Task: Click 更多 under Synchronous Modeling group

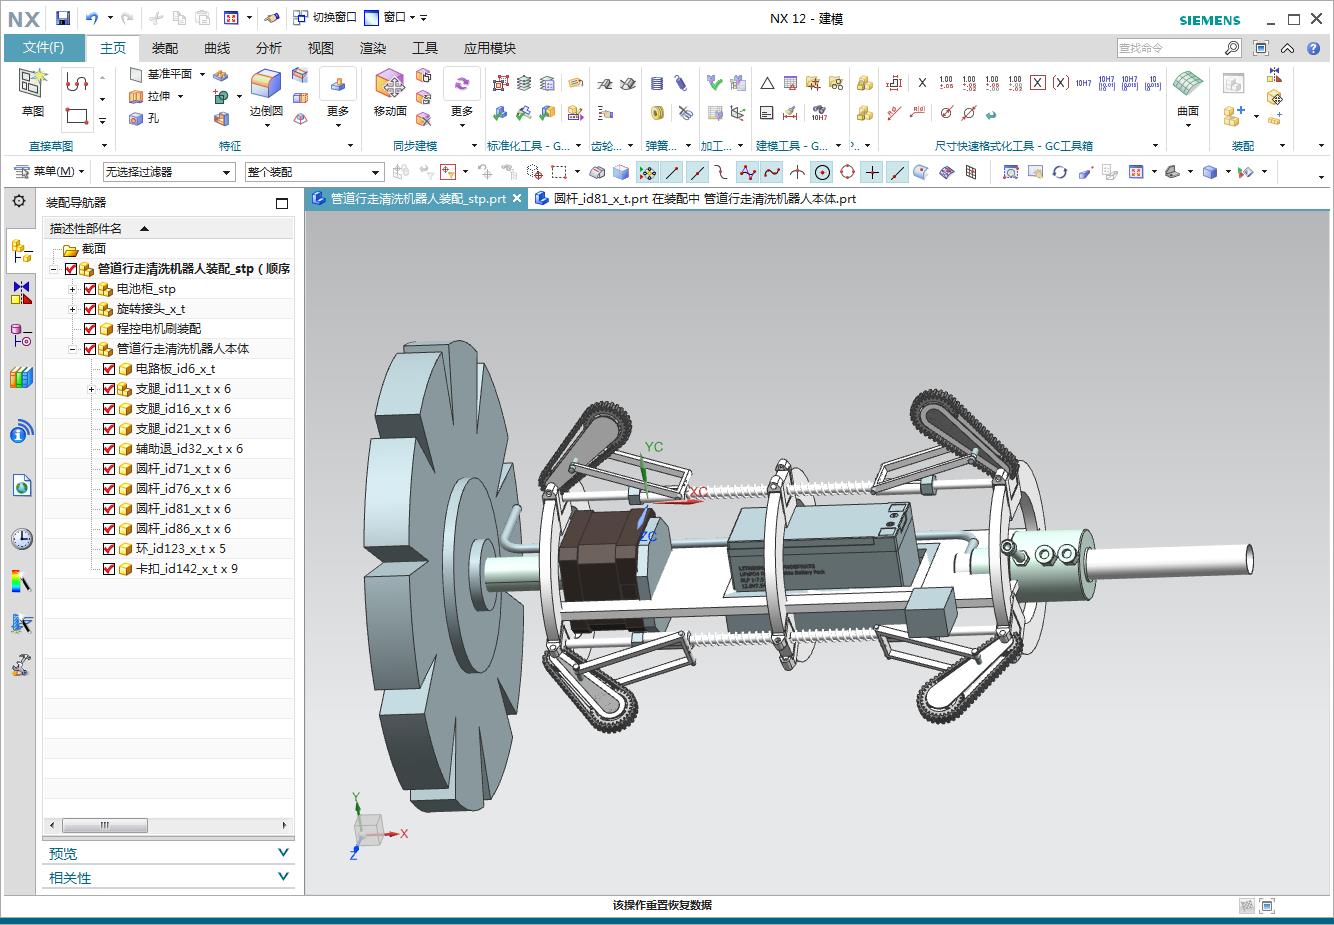Action: (461, 98)
